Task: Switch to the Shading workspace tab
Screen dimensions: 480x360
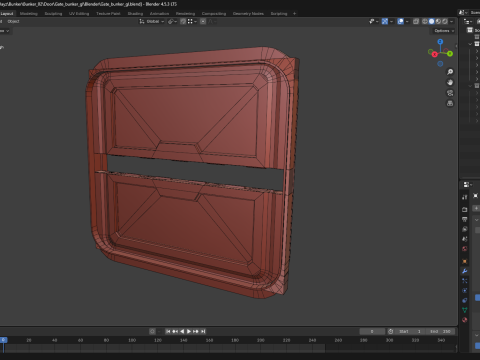Action: (135, 14)
